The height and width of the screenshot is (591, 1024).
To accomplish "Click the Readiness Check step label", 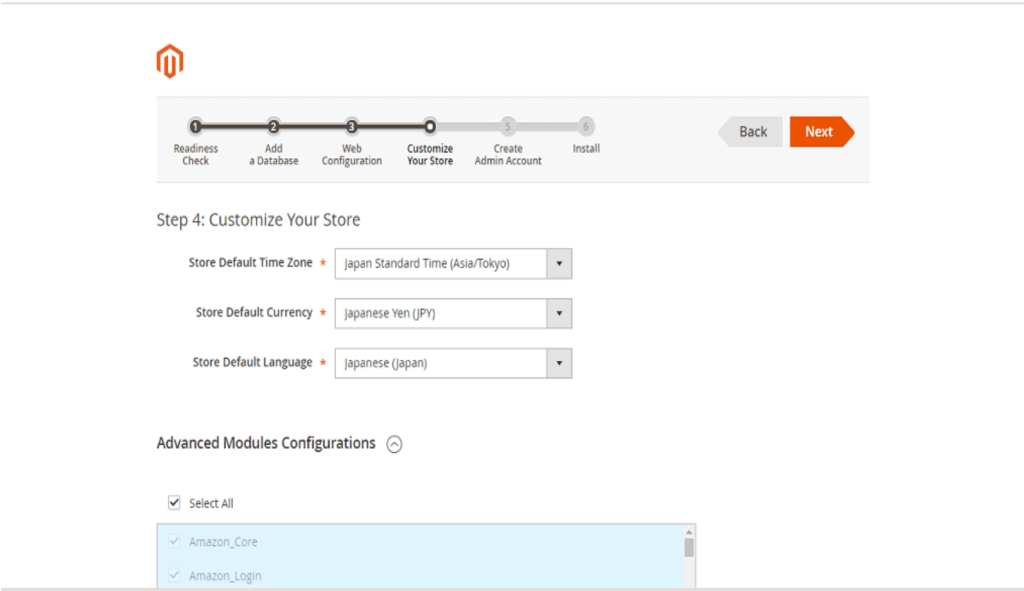I will [196, 155].
